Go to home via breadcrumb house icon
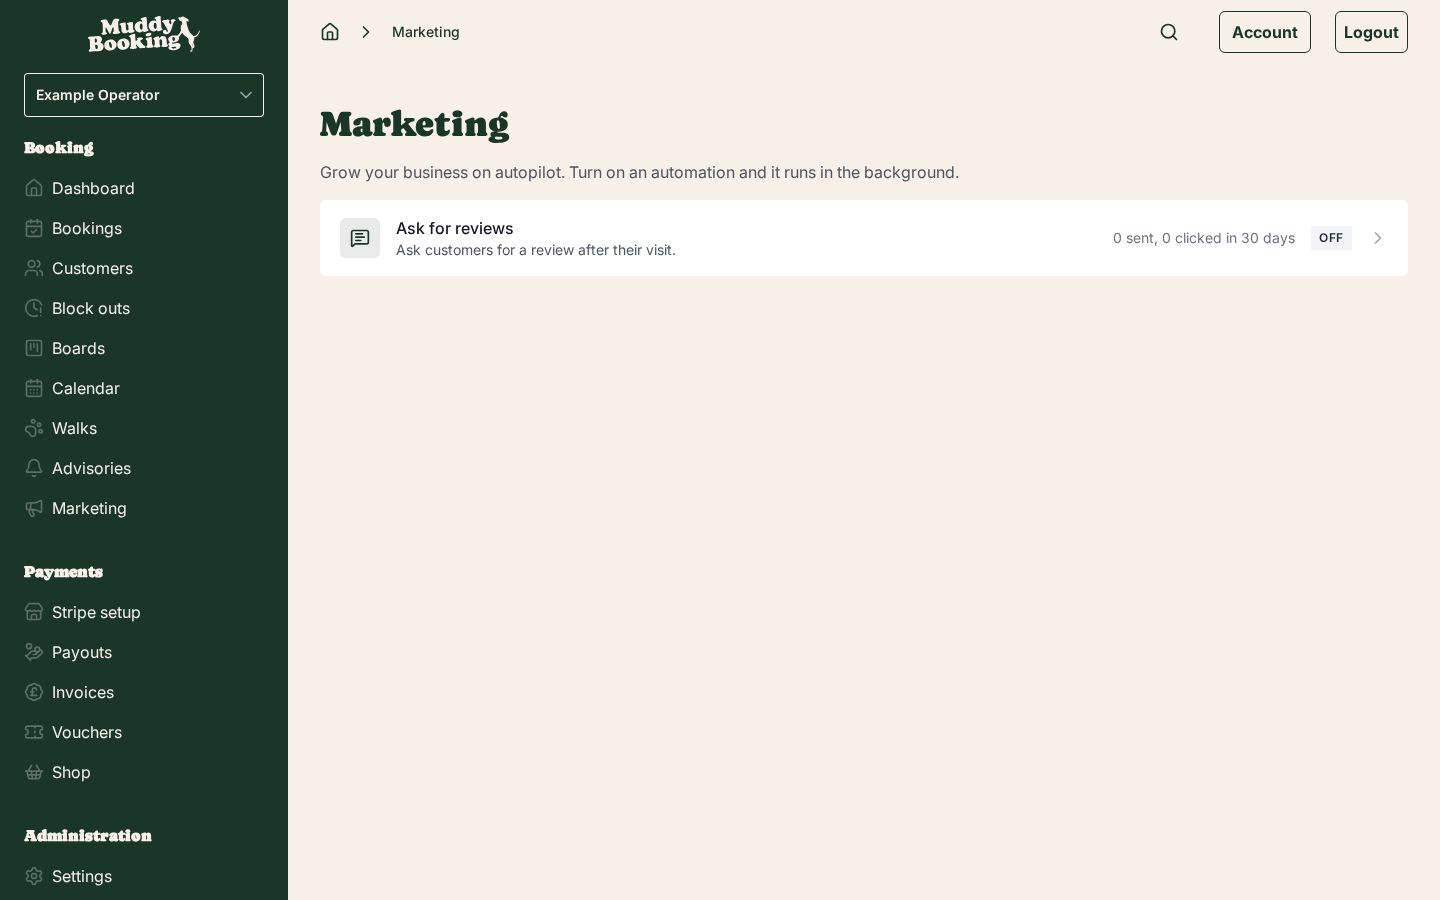The image size is (1440, 900). pos(330,32)
